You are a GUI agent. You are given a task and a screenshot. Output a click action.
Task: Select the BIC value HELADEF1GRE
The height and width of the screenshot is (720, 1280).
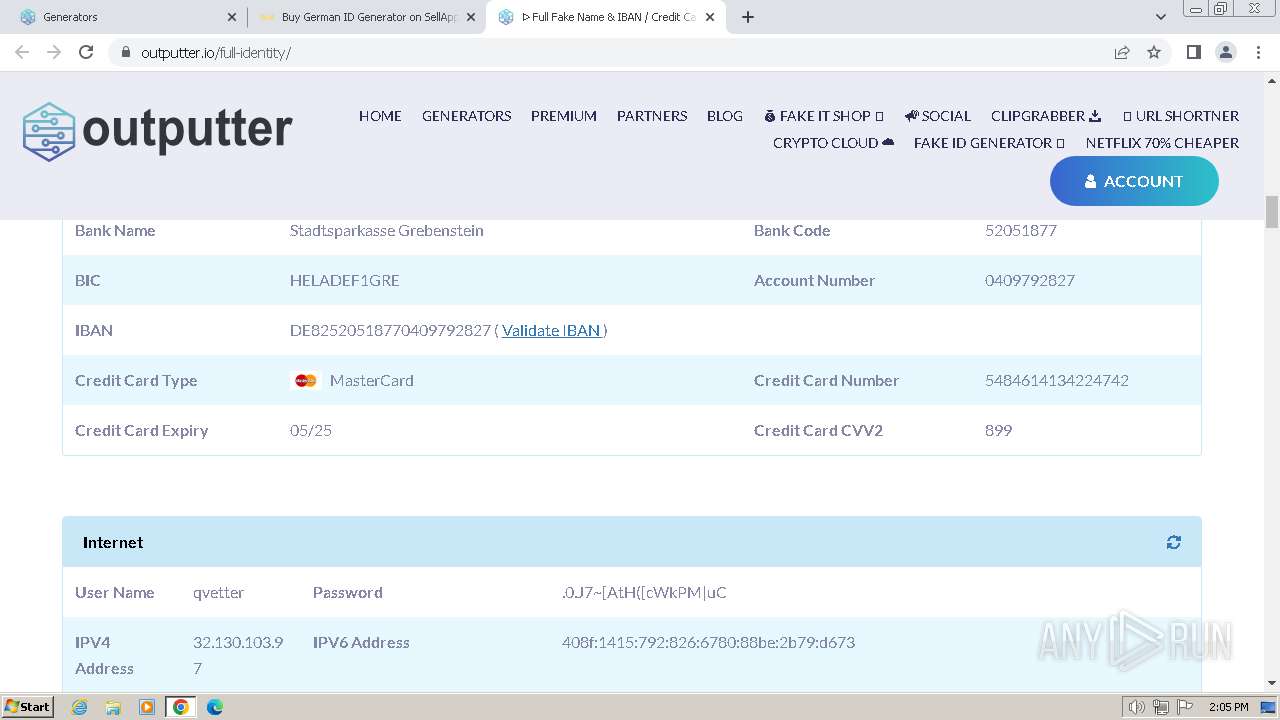(x=345, y=280)
